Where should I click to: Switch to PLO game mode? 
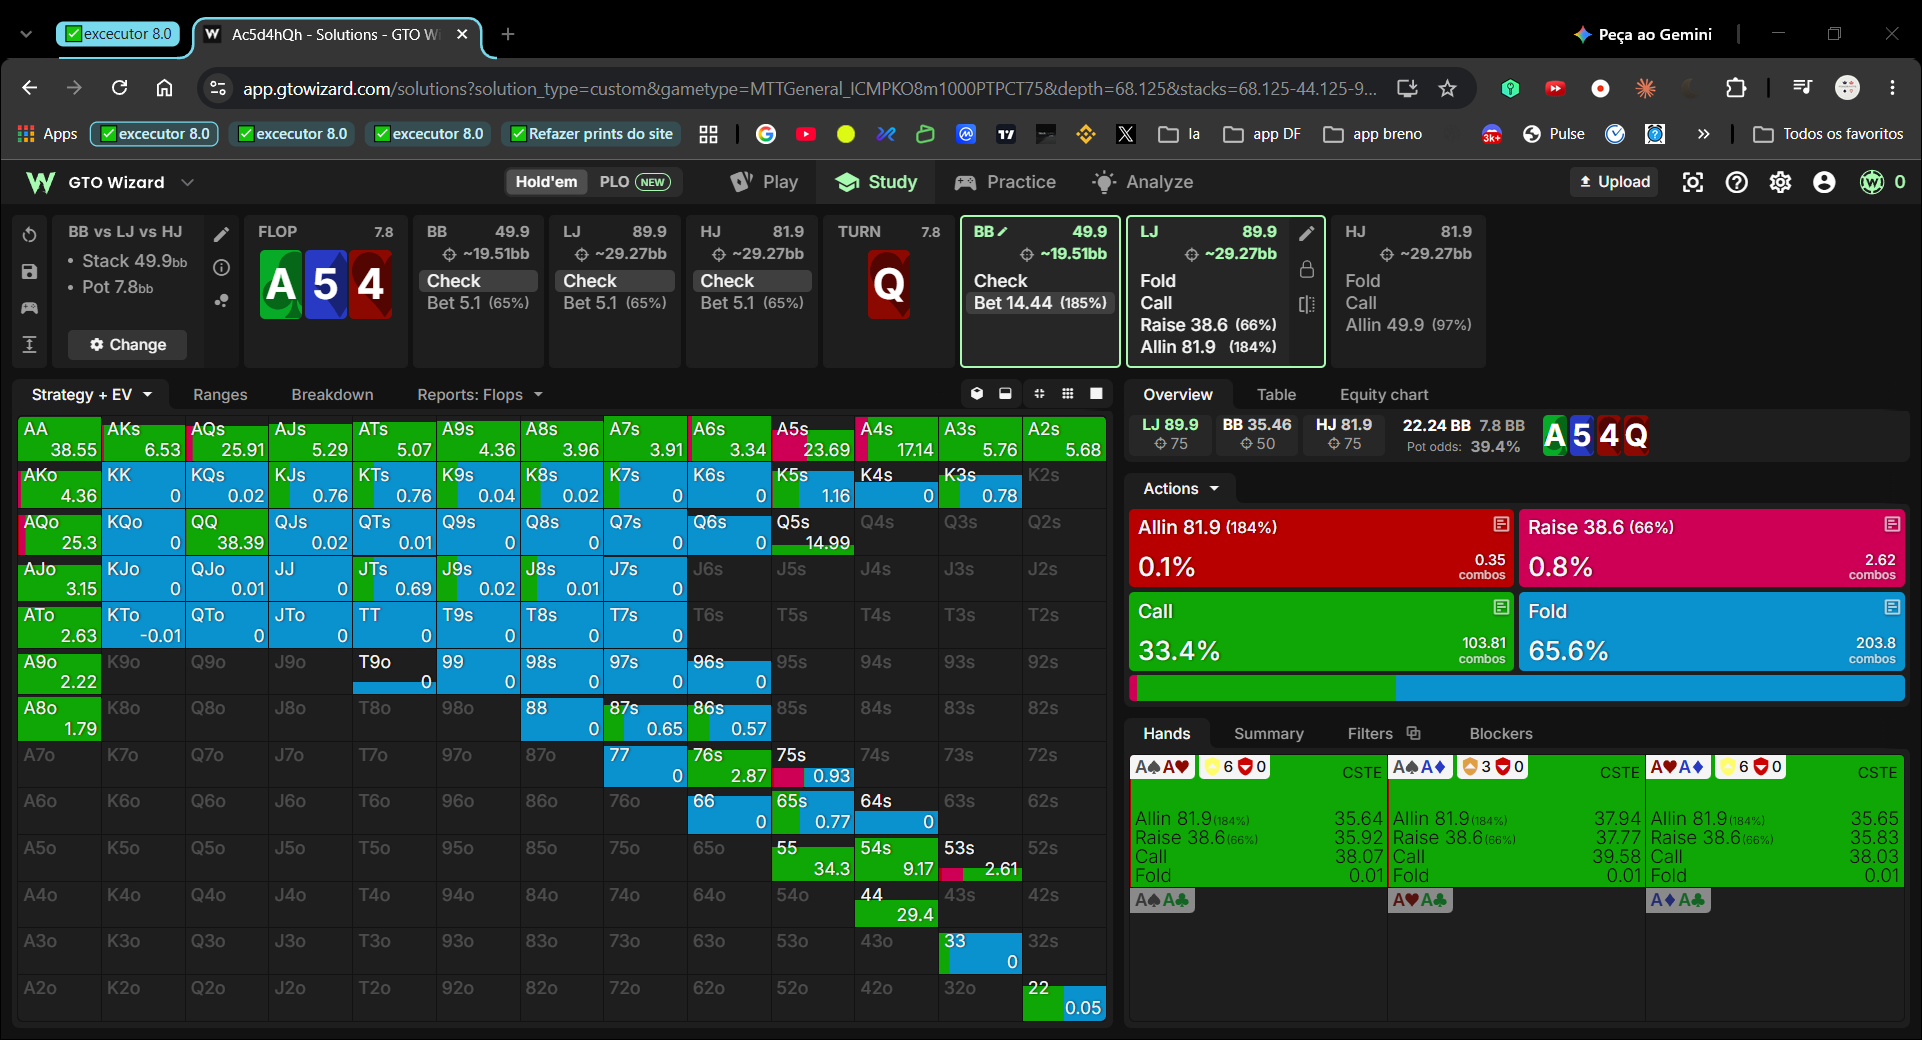point(634,182)
